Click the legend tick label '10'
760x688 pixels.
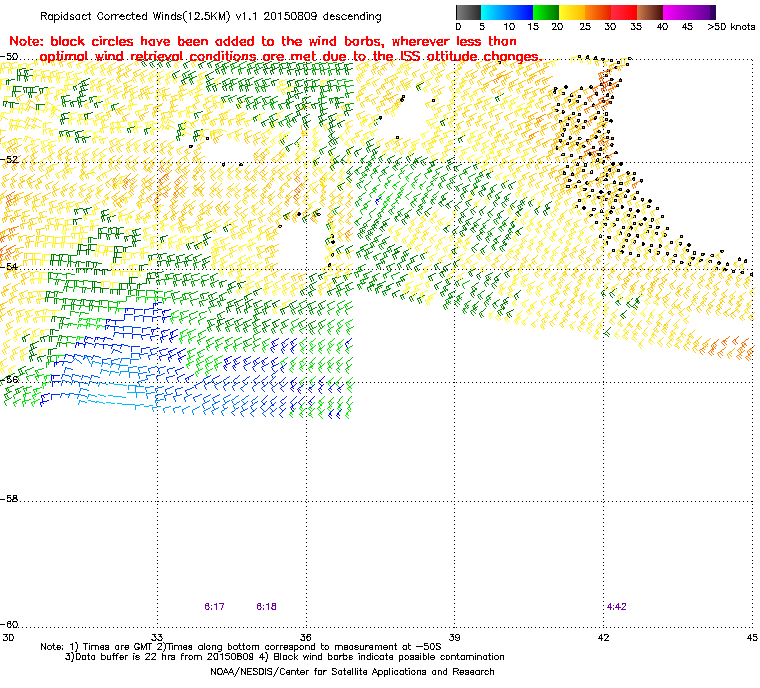point(509,27)
